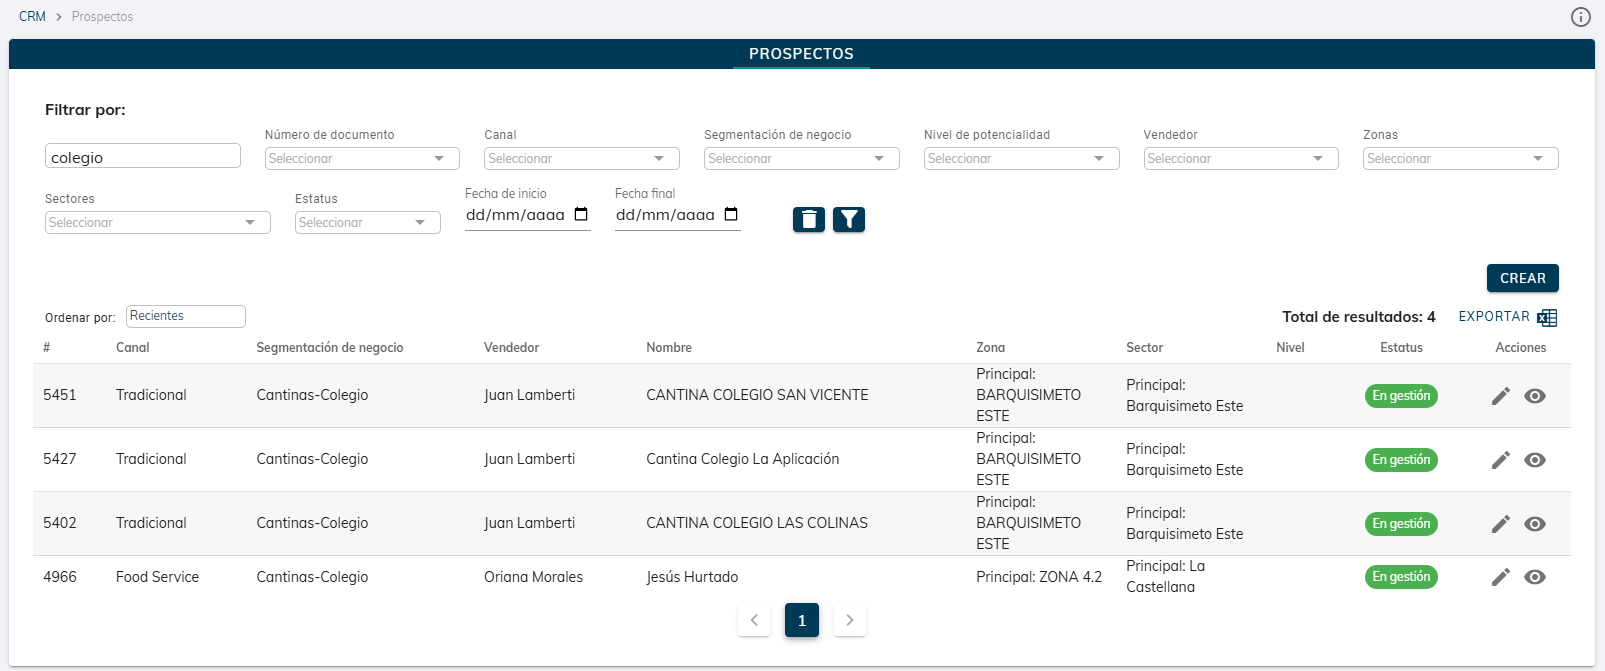This screenshot has height=671, width=1605.
Task: Click the Excel export icon
Action: click(1547, 317)
